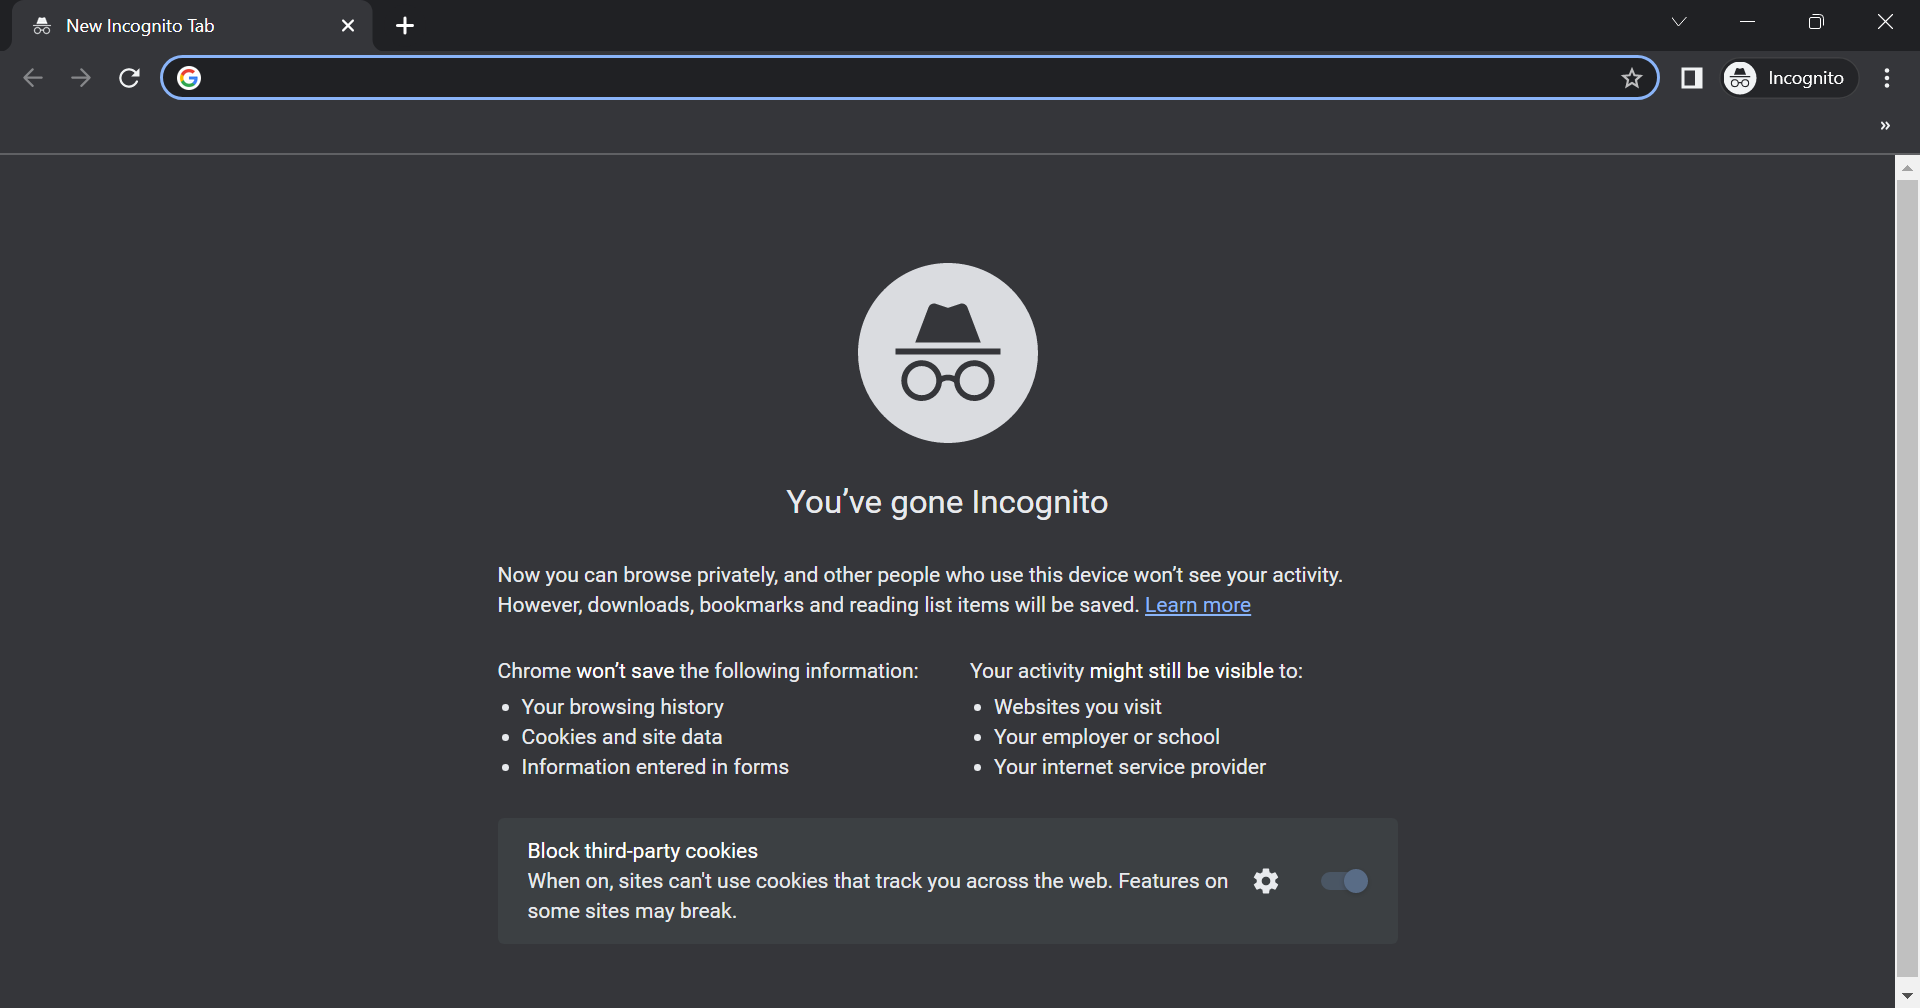Open a new tab with plus button
Image resolution: width=1920 pixels, height=1008 pixels.
405,26
